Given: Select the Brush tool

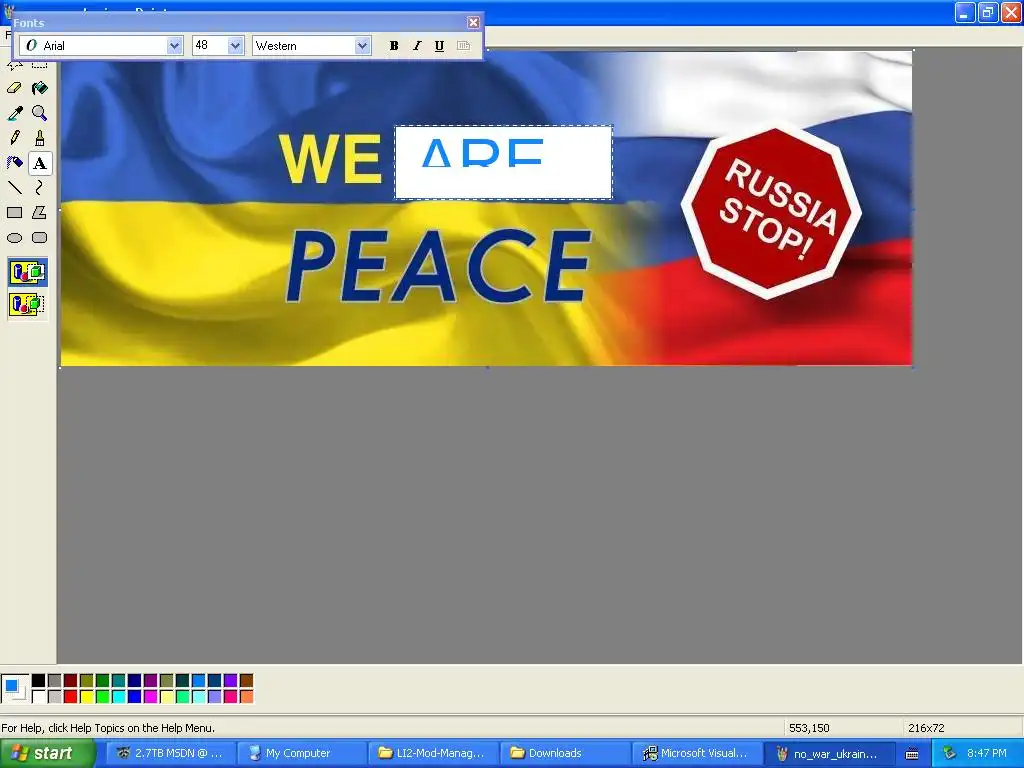Looking at the screenshot, I should [40, 138].
